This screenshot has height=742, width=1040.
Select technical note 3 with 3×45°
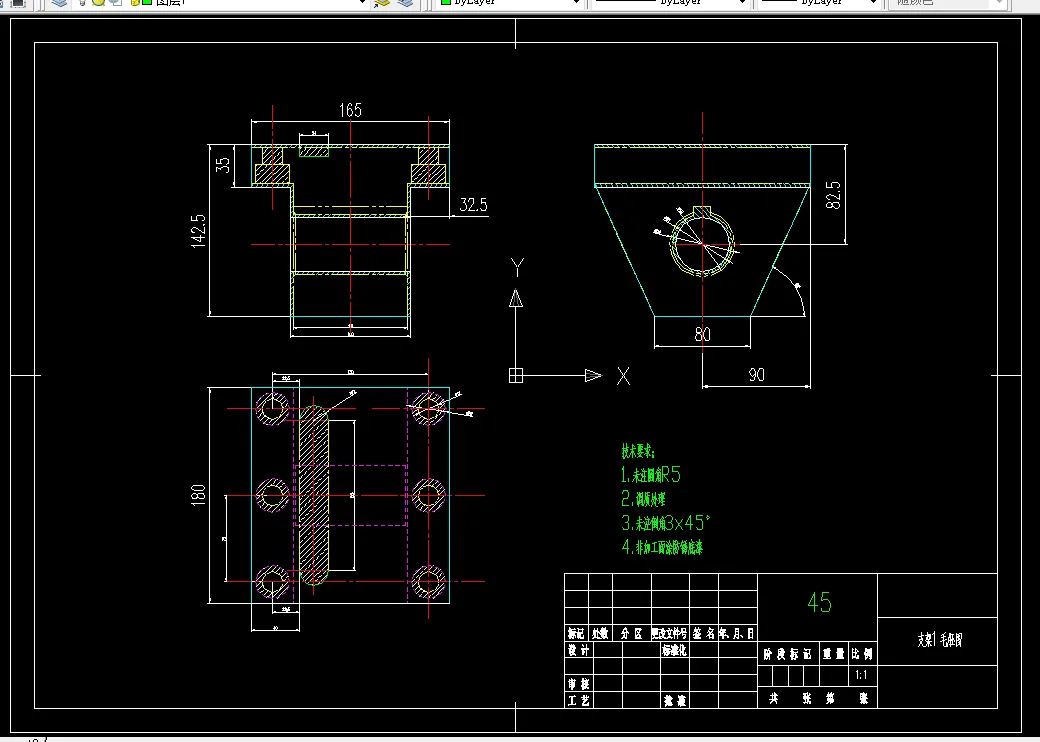tap(665, 523)
